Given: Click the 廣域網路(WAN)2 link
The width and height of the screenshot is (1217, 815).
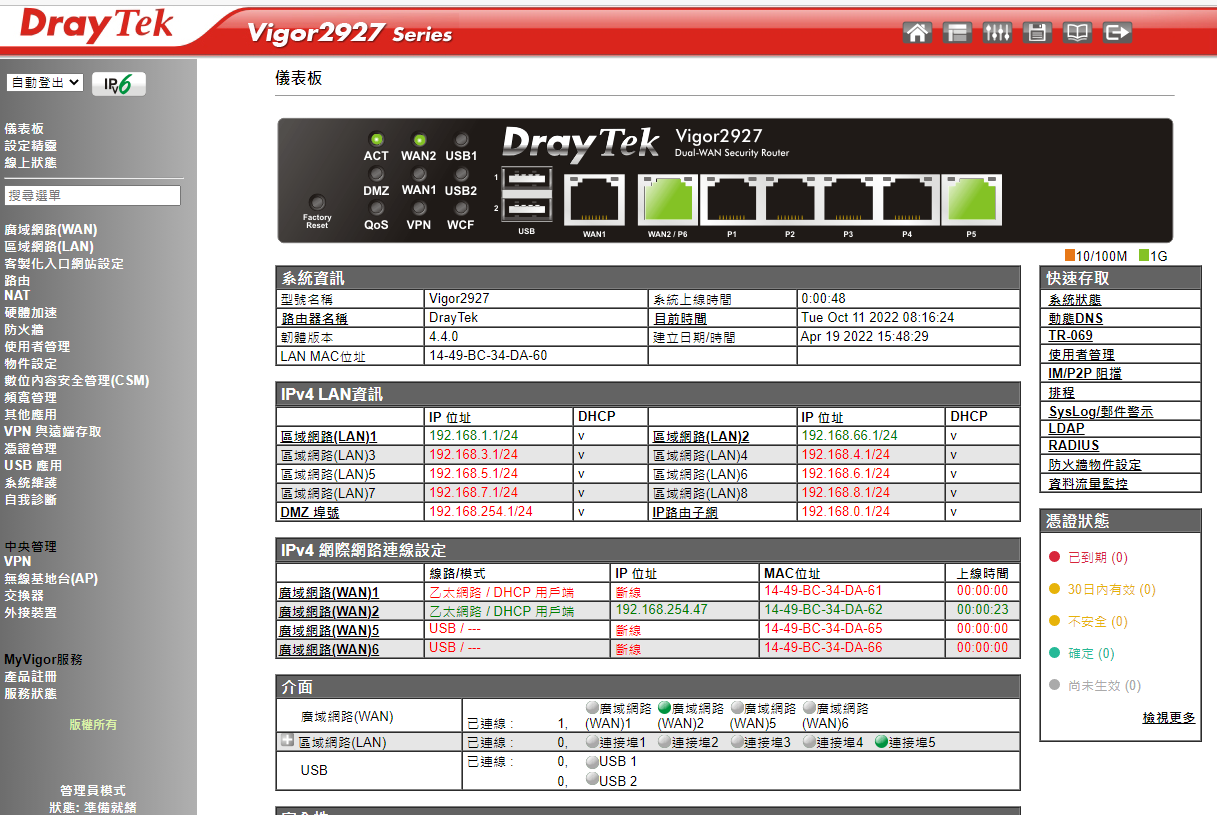Looking at the screenshot, I should pyautogui.click(x=328, y=612).
